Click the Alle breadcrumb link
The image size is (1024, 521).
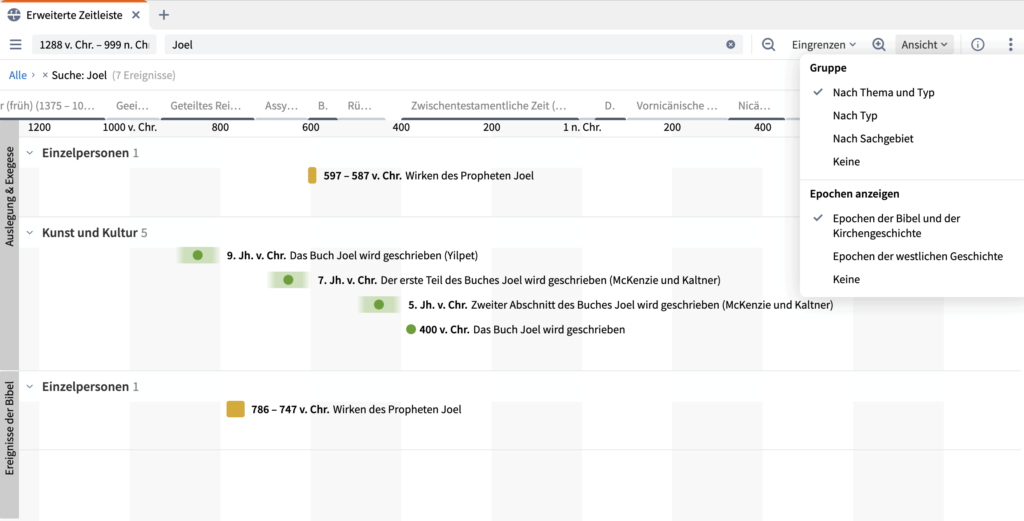17,75
